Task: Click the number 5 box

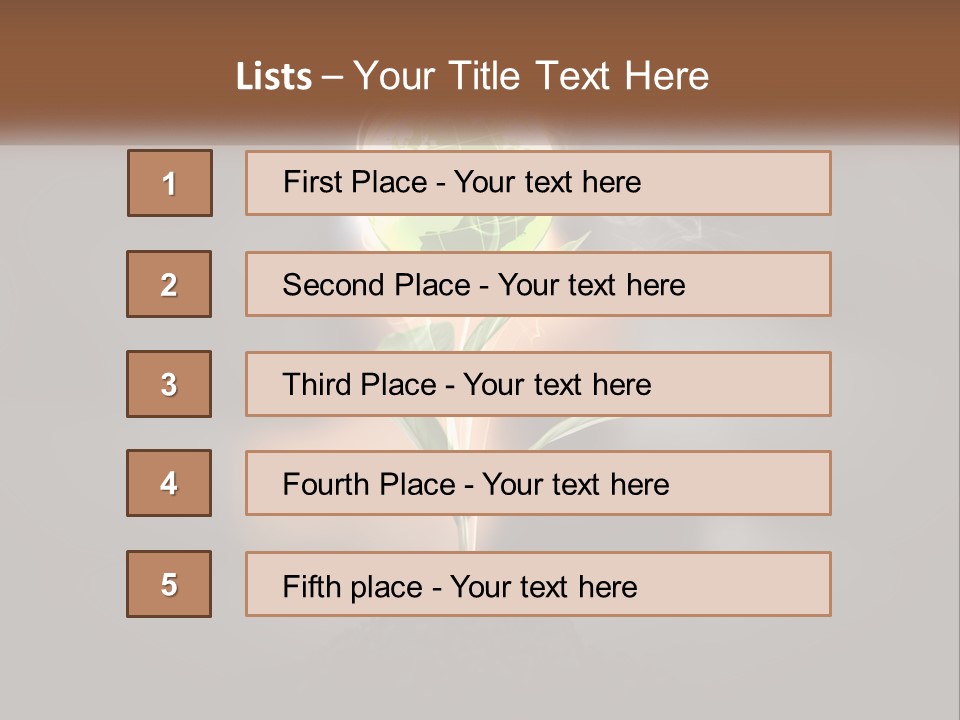Action: point(169,584)
